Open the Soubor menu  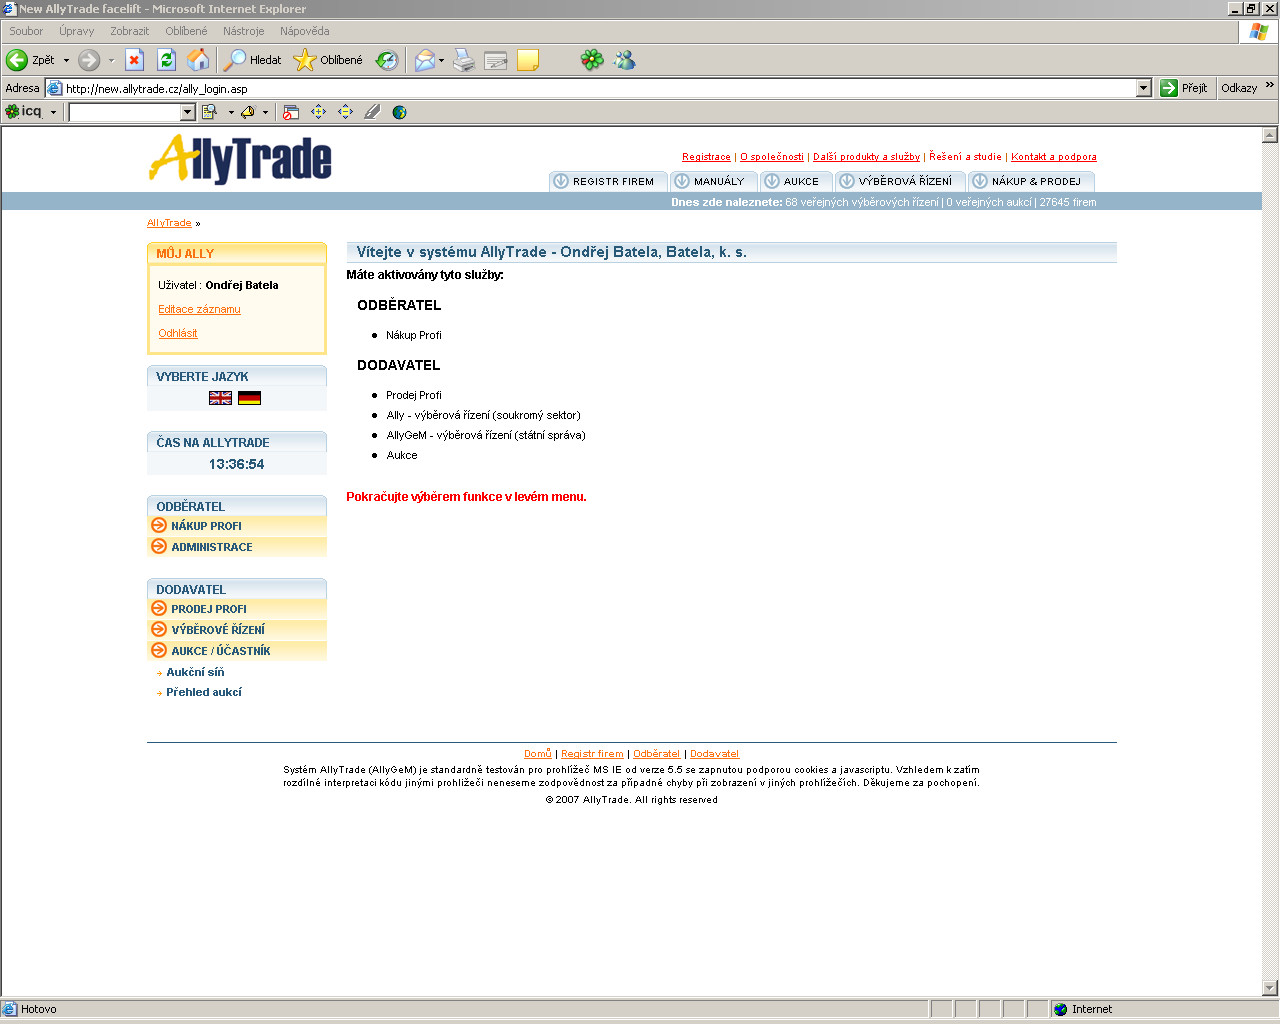point(26,31)
